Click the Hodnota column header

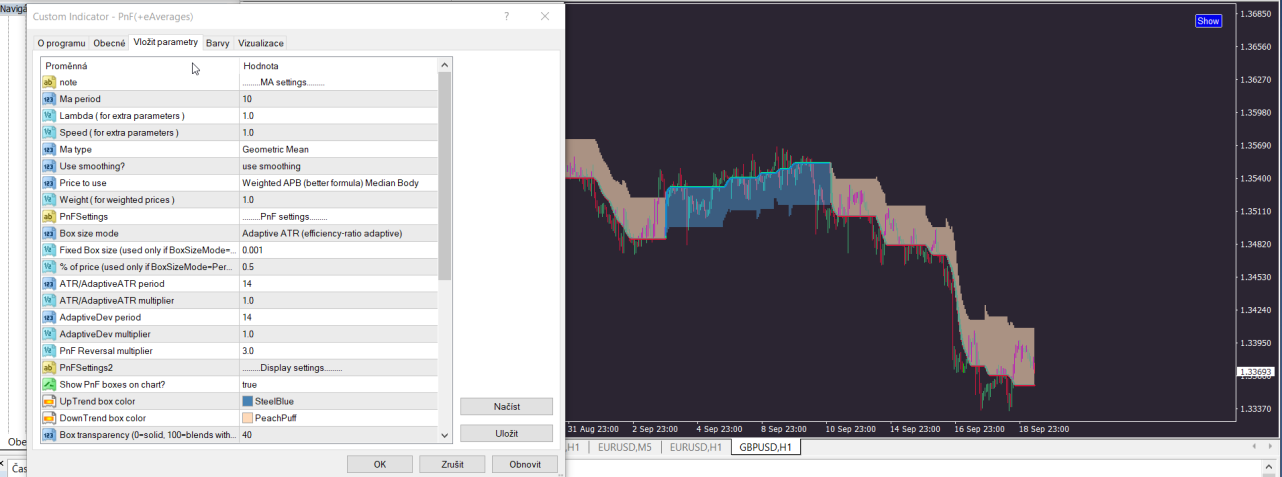pyautogui.click(x=339, y=65)
